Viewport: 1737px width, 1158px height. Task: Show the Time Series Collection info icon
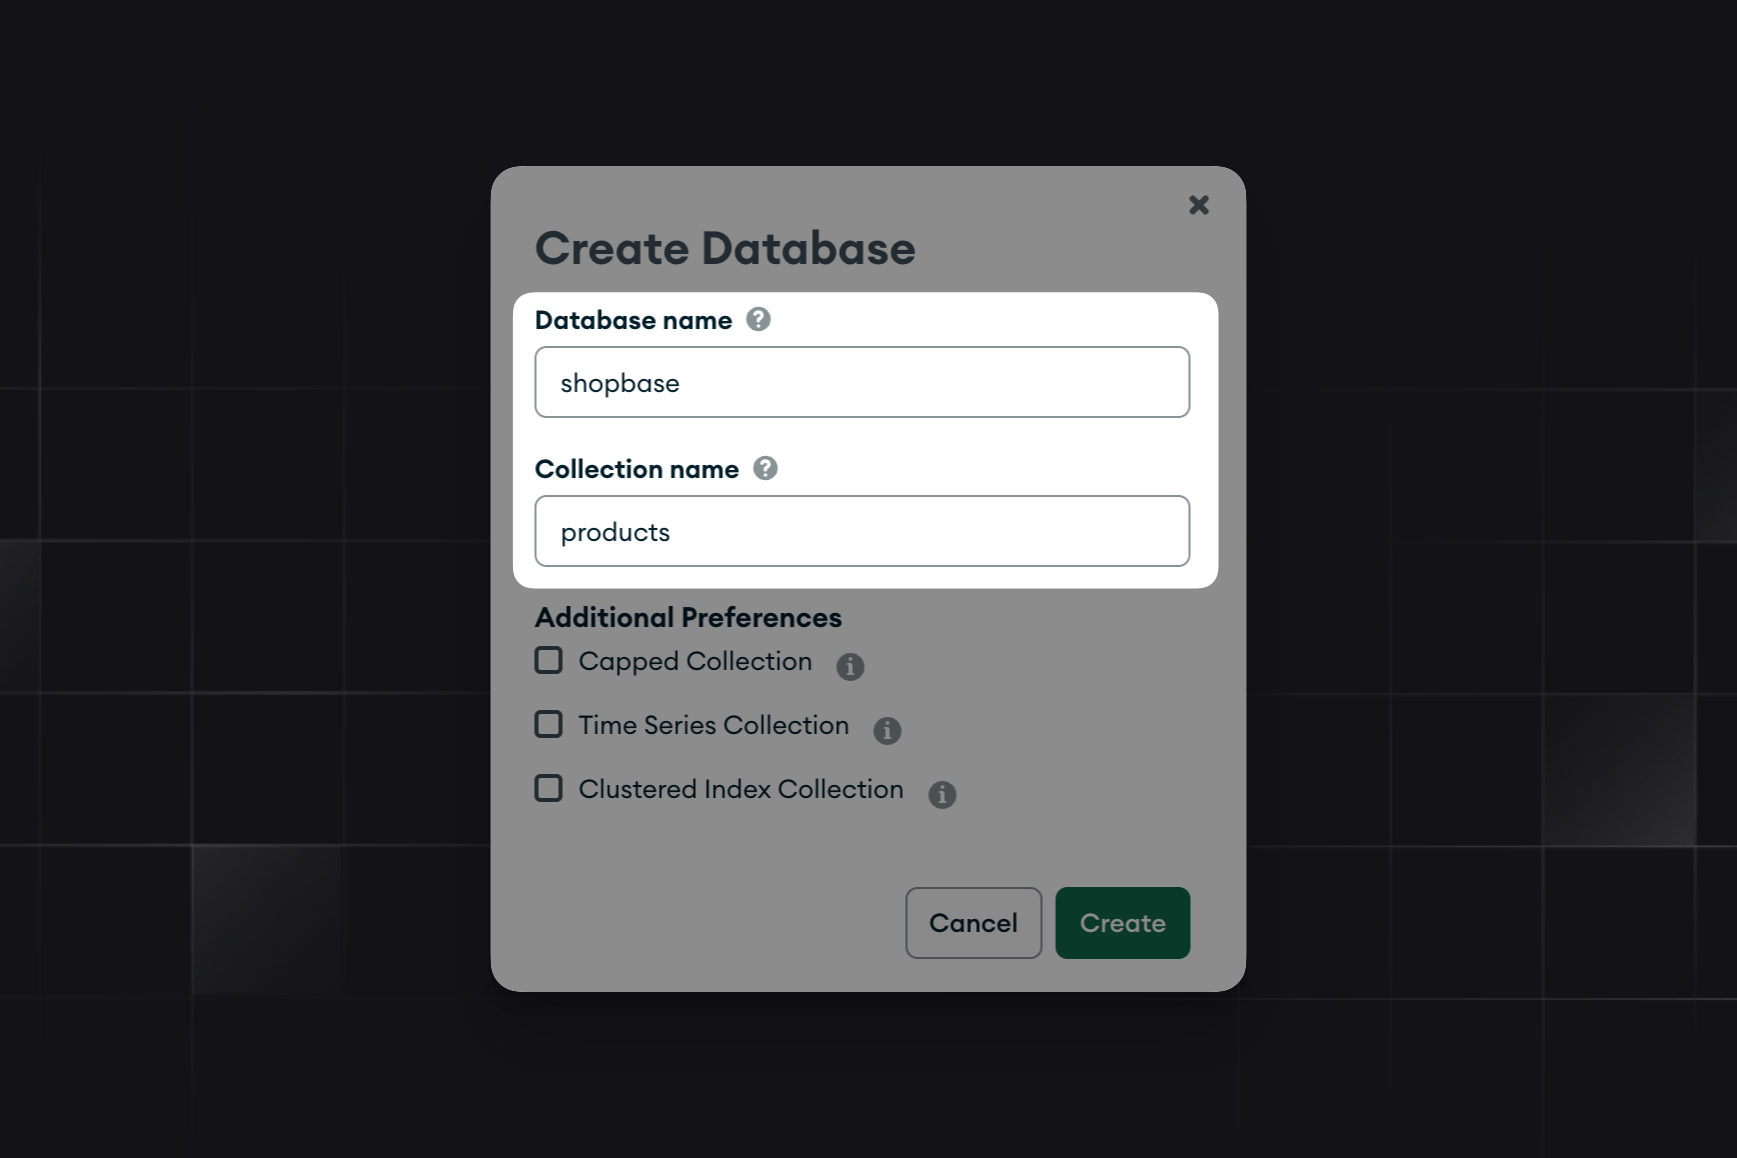tap(887, 730)
